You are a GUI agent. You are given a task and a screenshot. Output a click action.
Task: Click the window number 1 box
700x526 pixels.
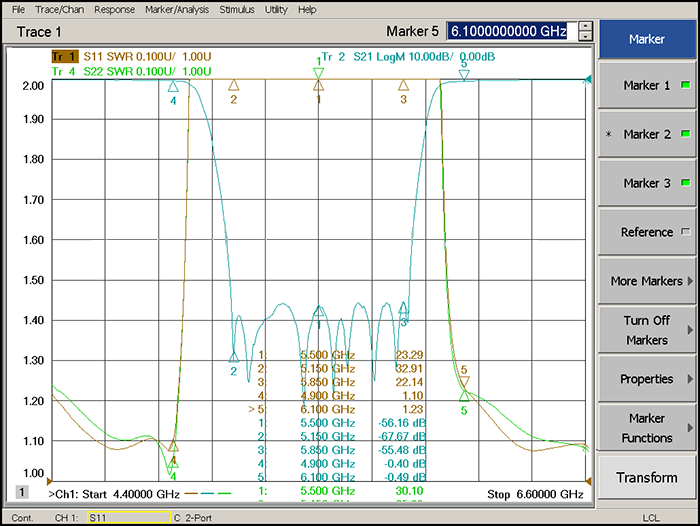tap(22, 492)
